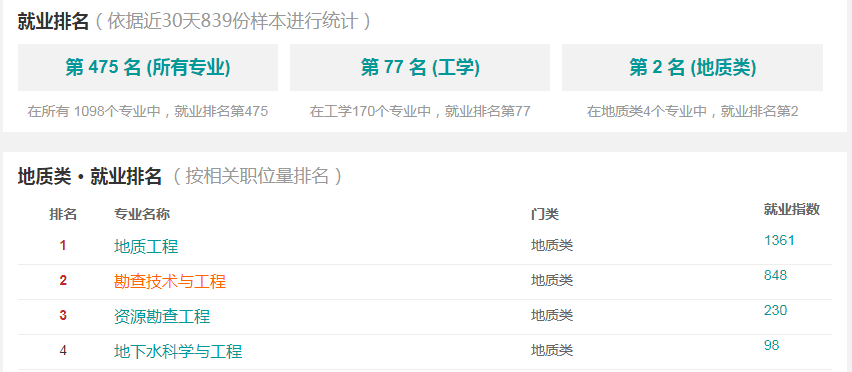Screen dimensions: 852x372
Task: Click the 专业名称 column header
Action: (x=142, y=214)
